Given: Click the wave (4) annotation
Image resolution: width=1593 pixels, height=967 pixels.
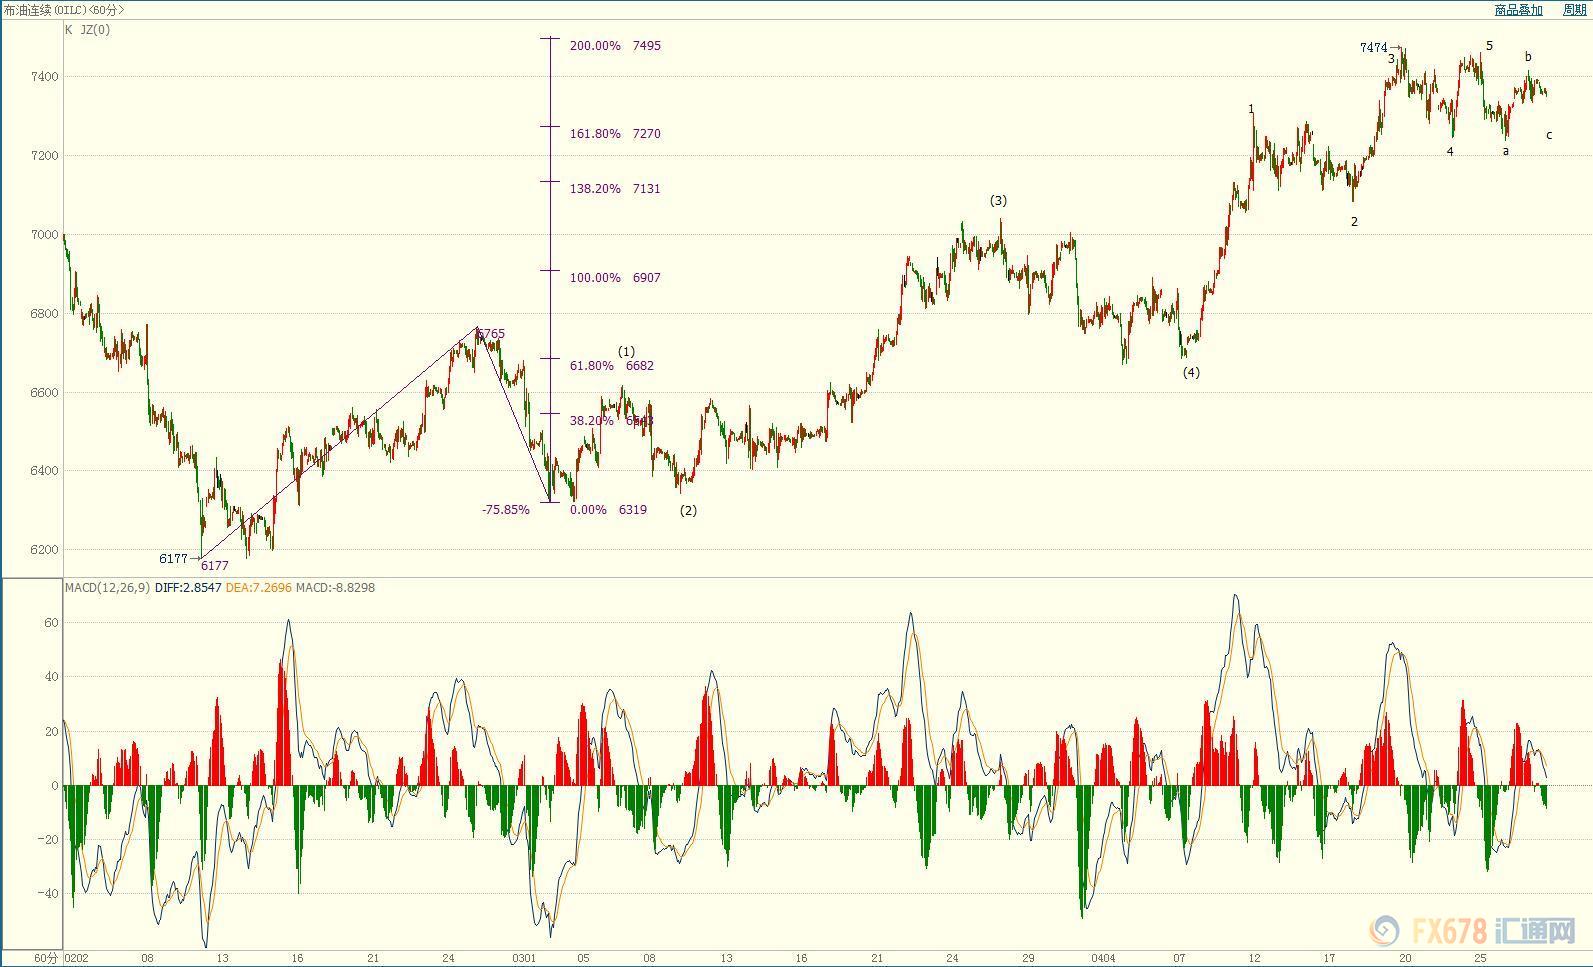Looking at the screenshot, I should pyautogui.click(x=1191, y=373).
